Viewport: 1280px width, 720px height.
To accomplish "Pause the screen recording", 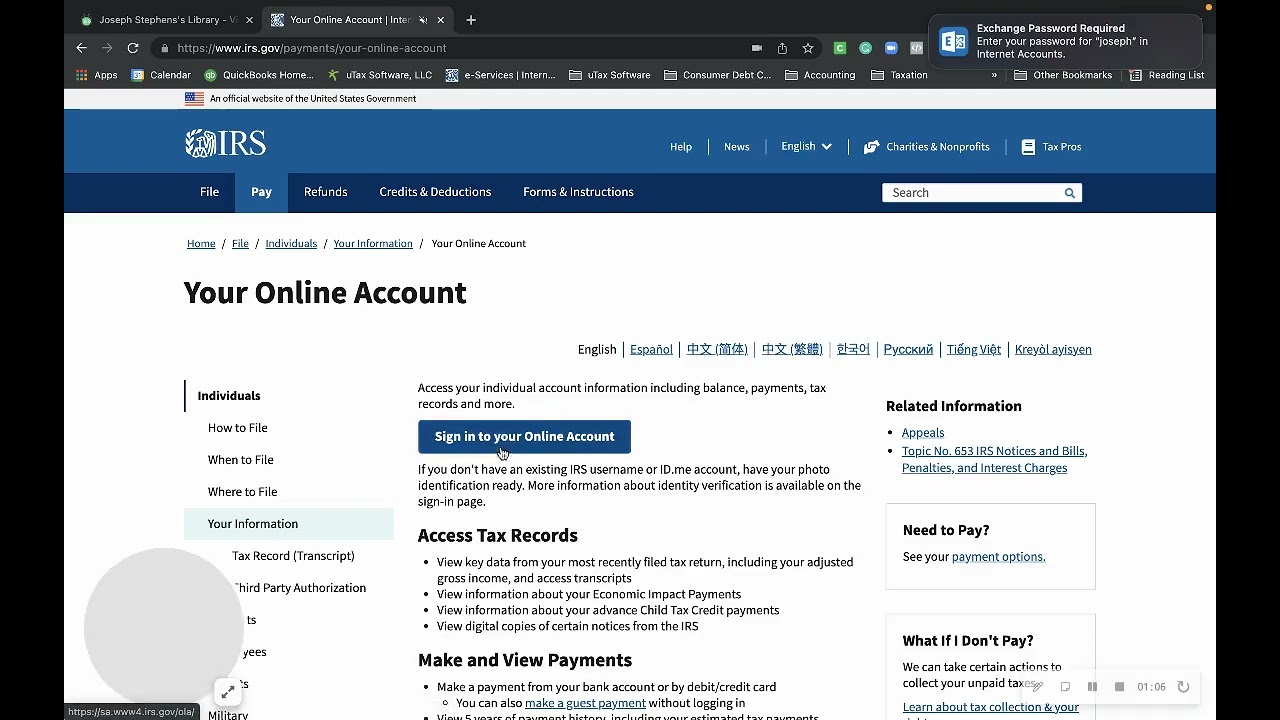I will coord(1092,687).
